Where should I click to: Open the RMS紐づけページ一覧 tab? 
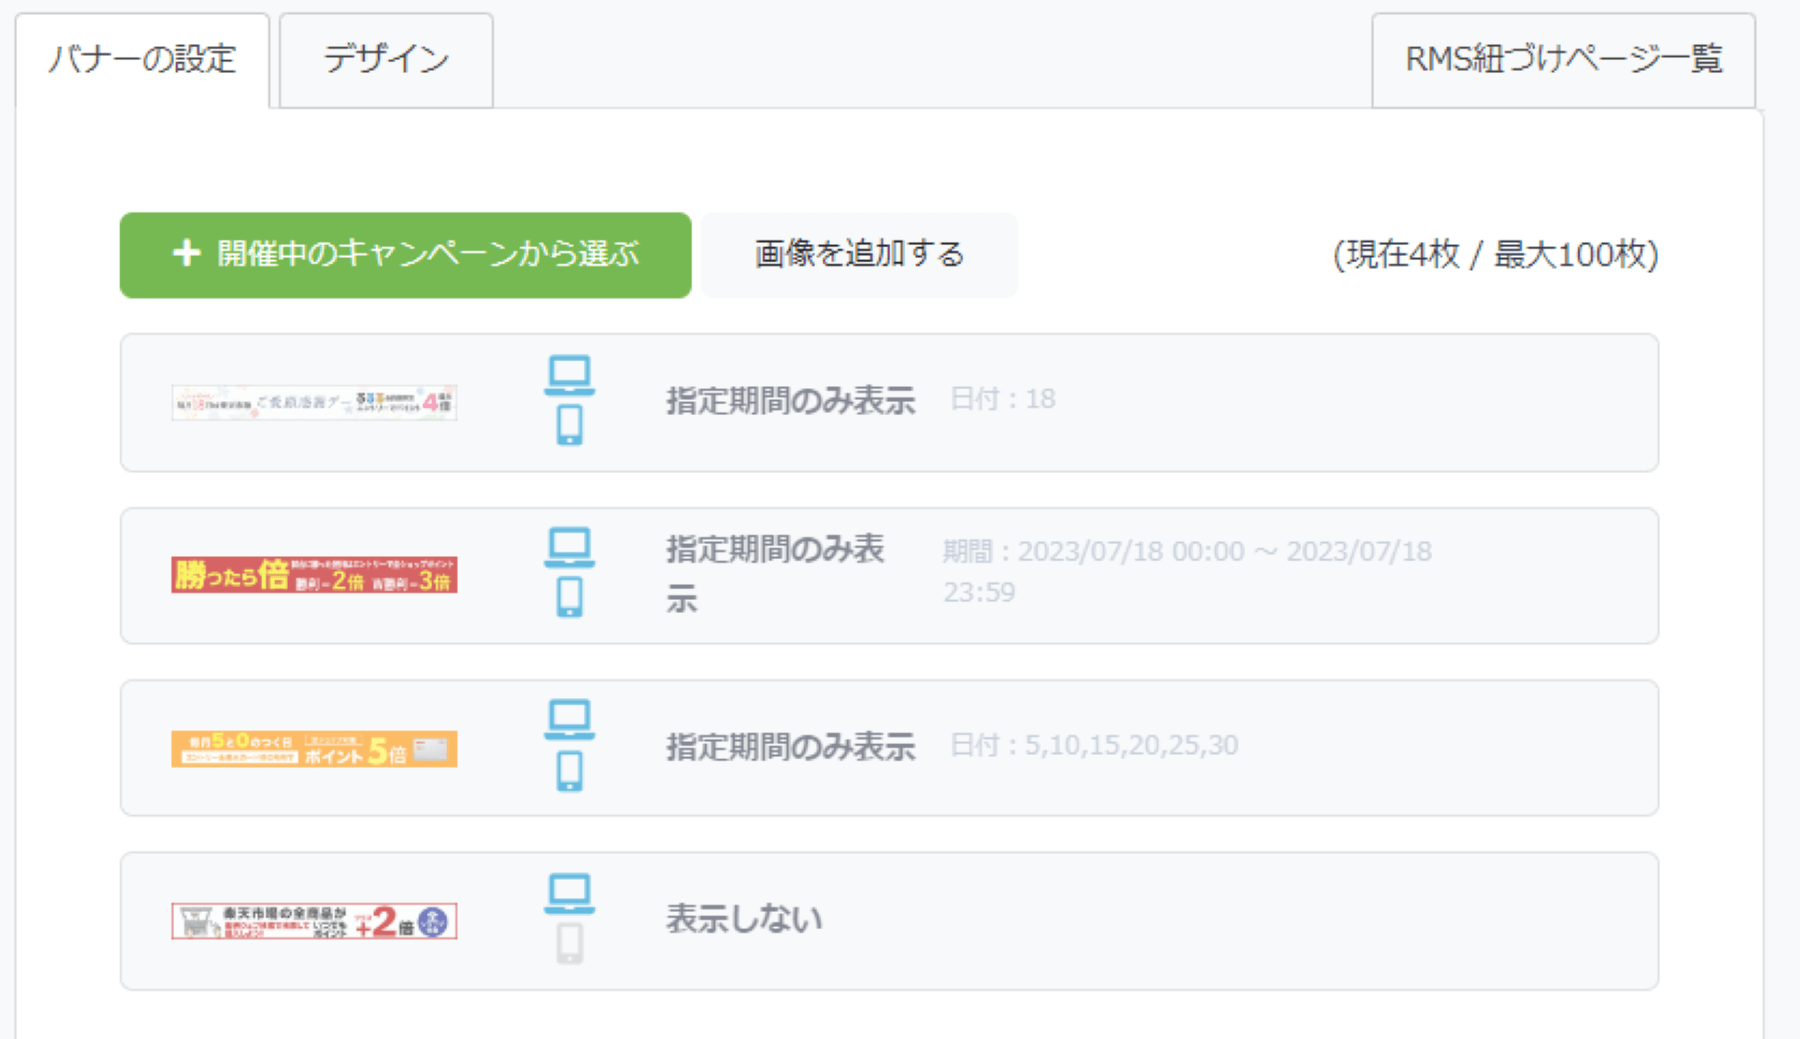(x=1563, y=60)
